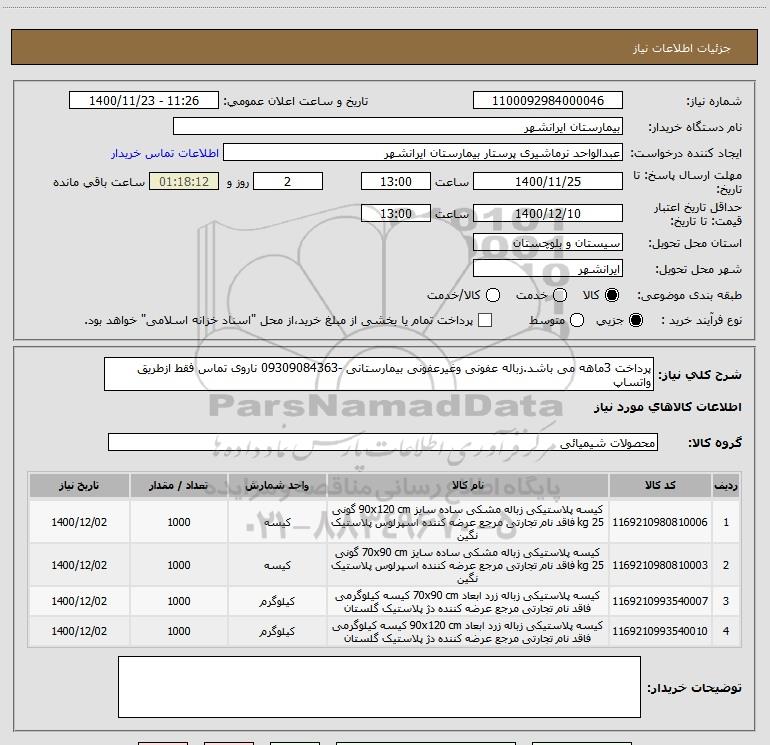
Task: Select product code 116921098081​0006
Action: (x=660, y=522)
